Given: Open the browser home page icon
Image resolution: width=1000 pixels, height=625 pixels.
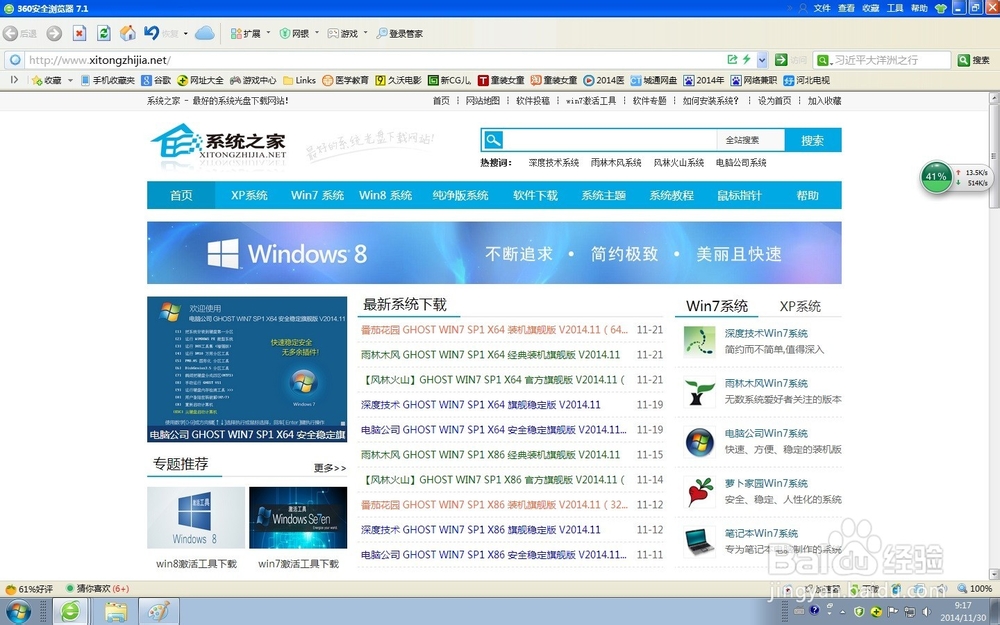Looking at the screenshot, I should (128, 33).
